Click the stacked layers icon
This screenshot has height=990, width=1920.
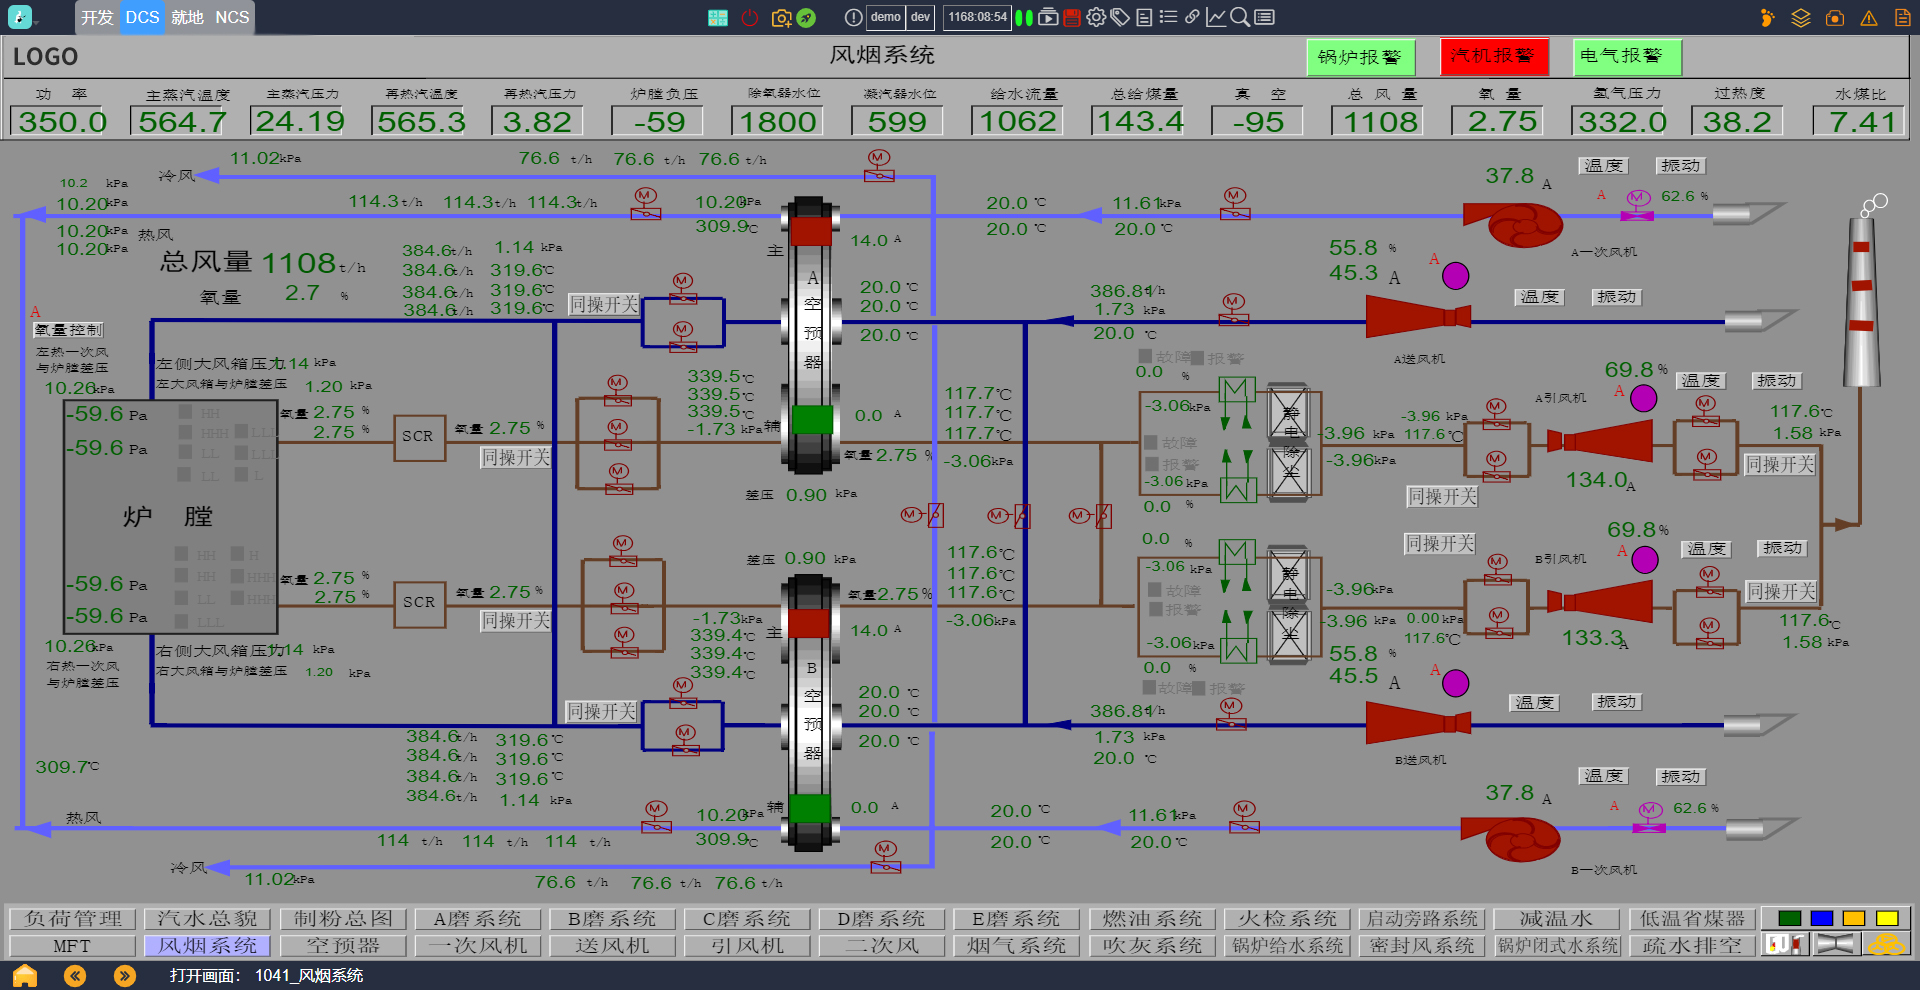(1801, 17)
